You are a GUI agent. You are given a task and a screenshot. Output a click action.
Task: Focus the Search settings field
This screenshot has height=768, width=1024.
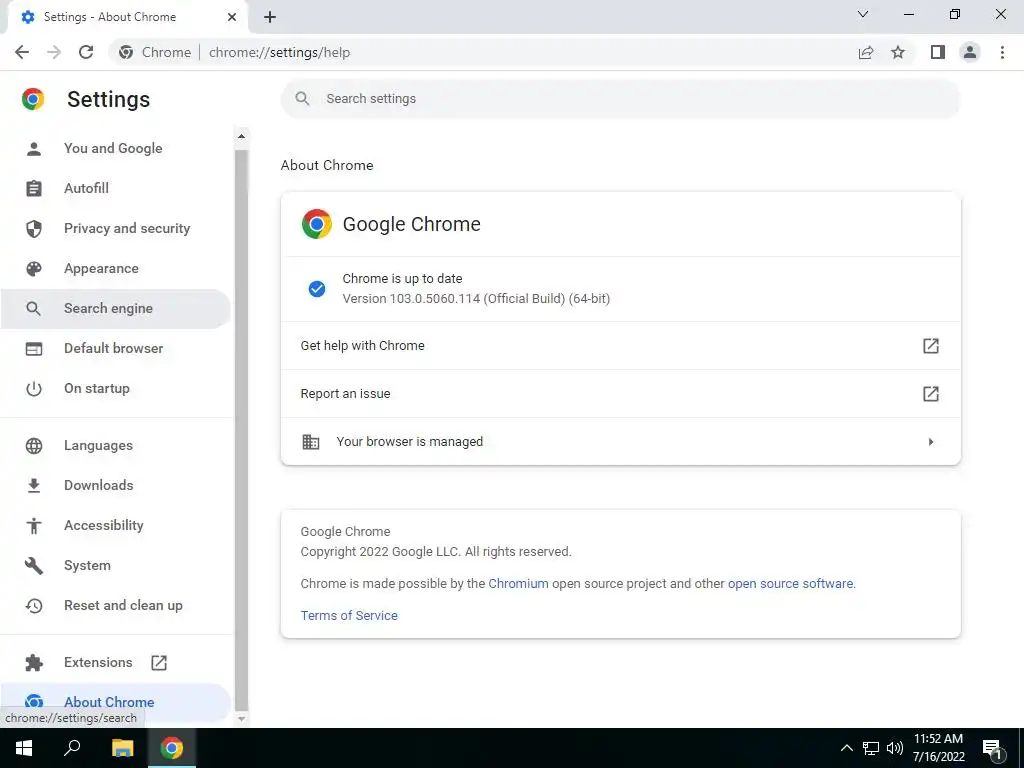[620, 99]
